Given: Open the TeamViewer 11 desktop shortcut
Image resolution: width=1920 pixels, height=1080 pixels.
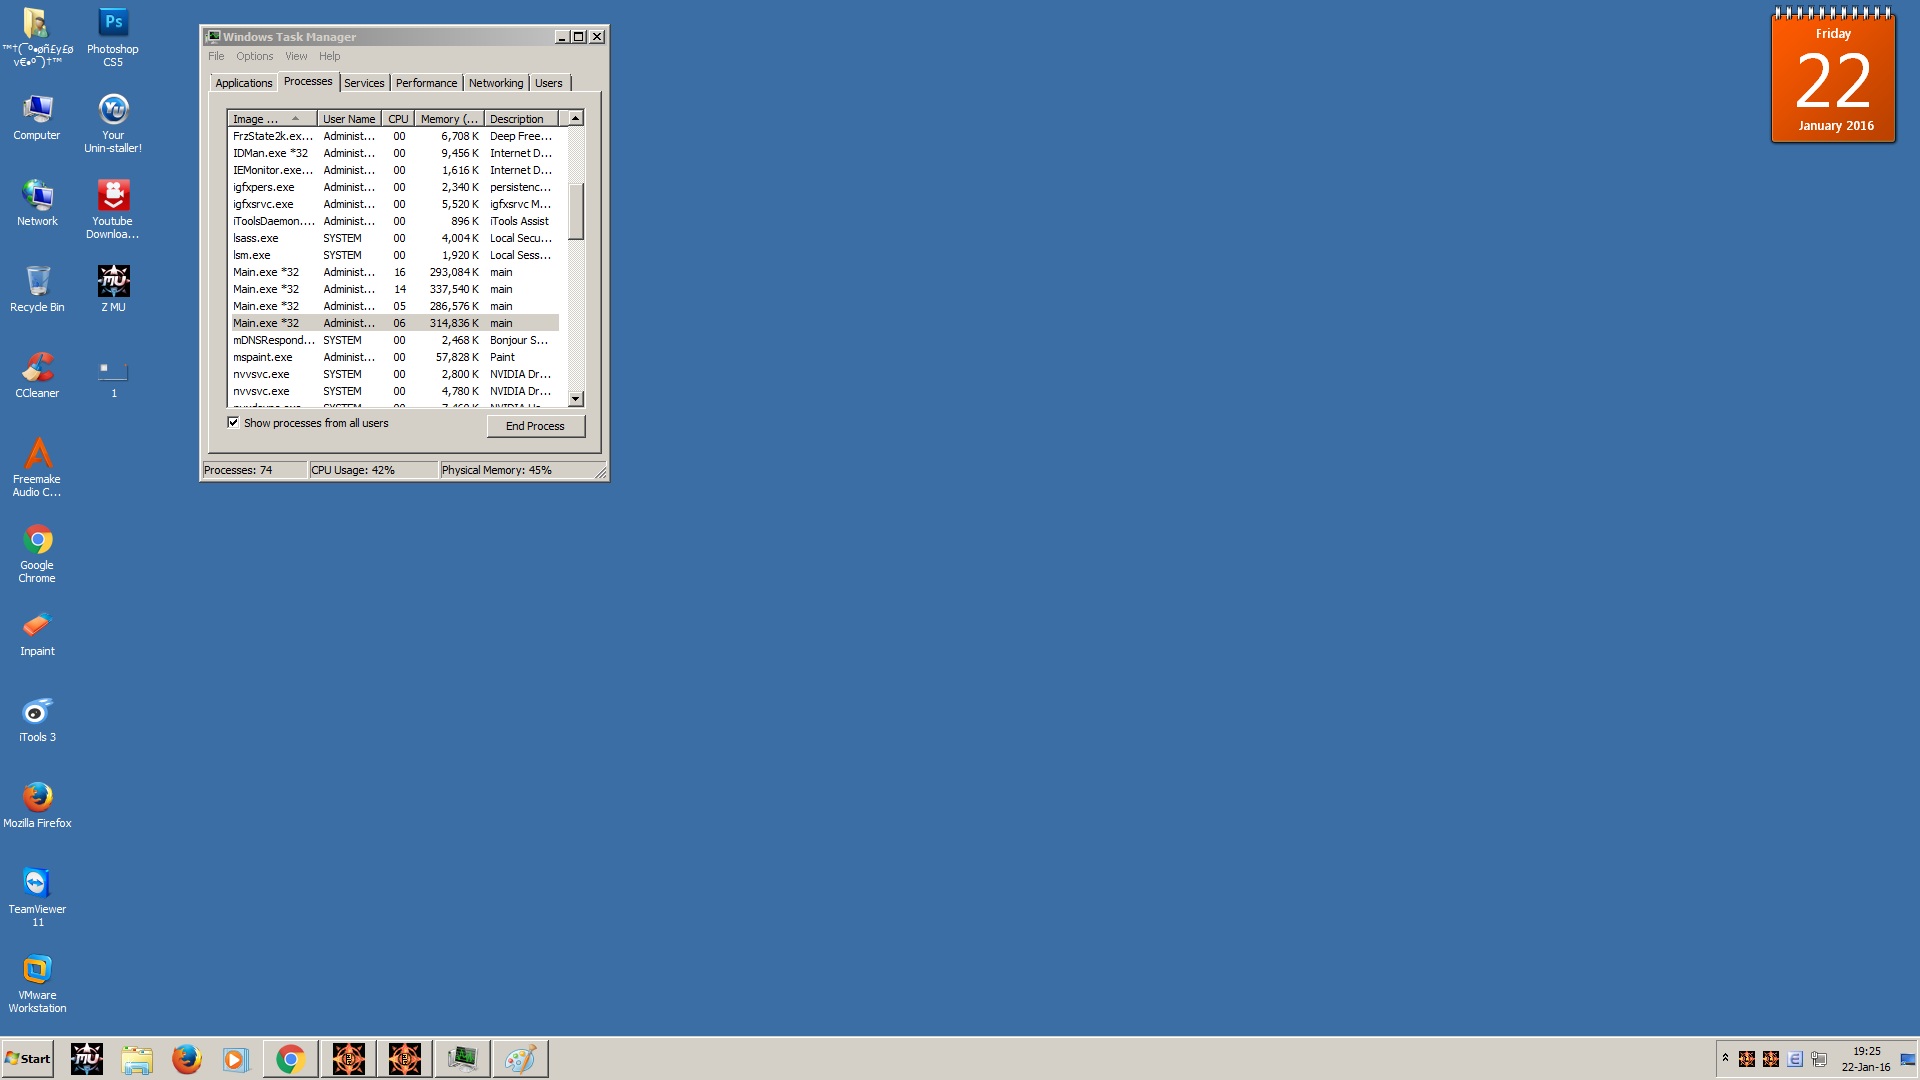Looking at the screenshot, I should point(37,884).
